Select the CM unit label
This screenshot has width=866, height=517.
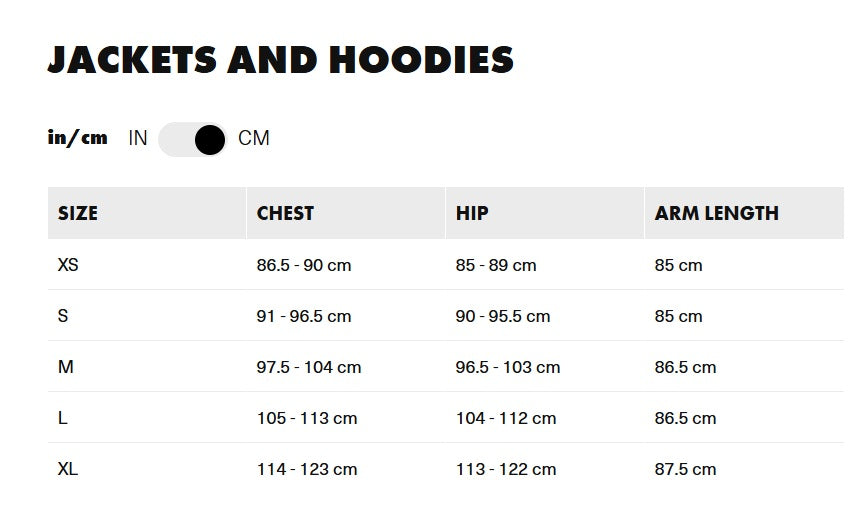[x=254, y=139]
